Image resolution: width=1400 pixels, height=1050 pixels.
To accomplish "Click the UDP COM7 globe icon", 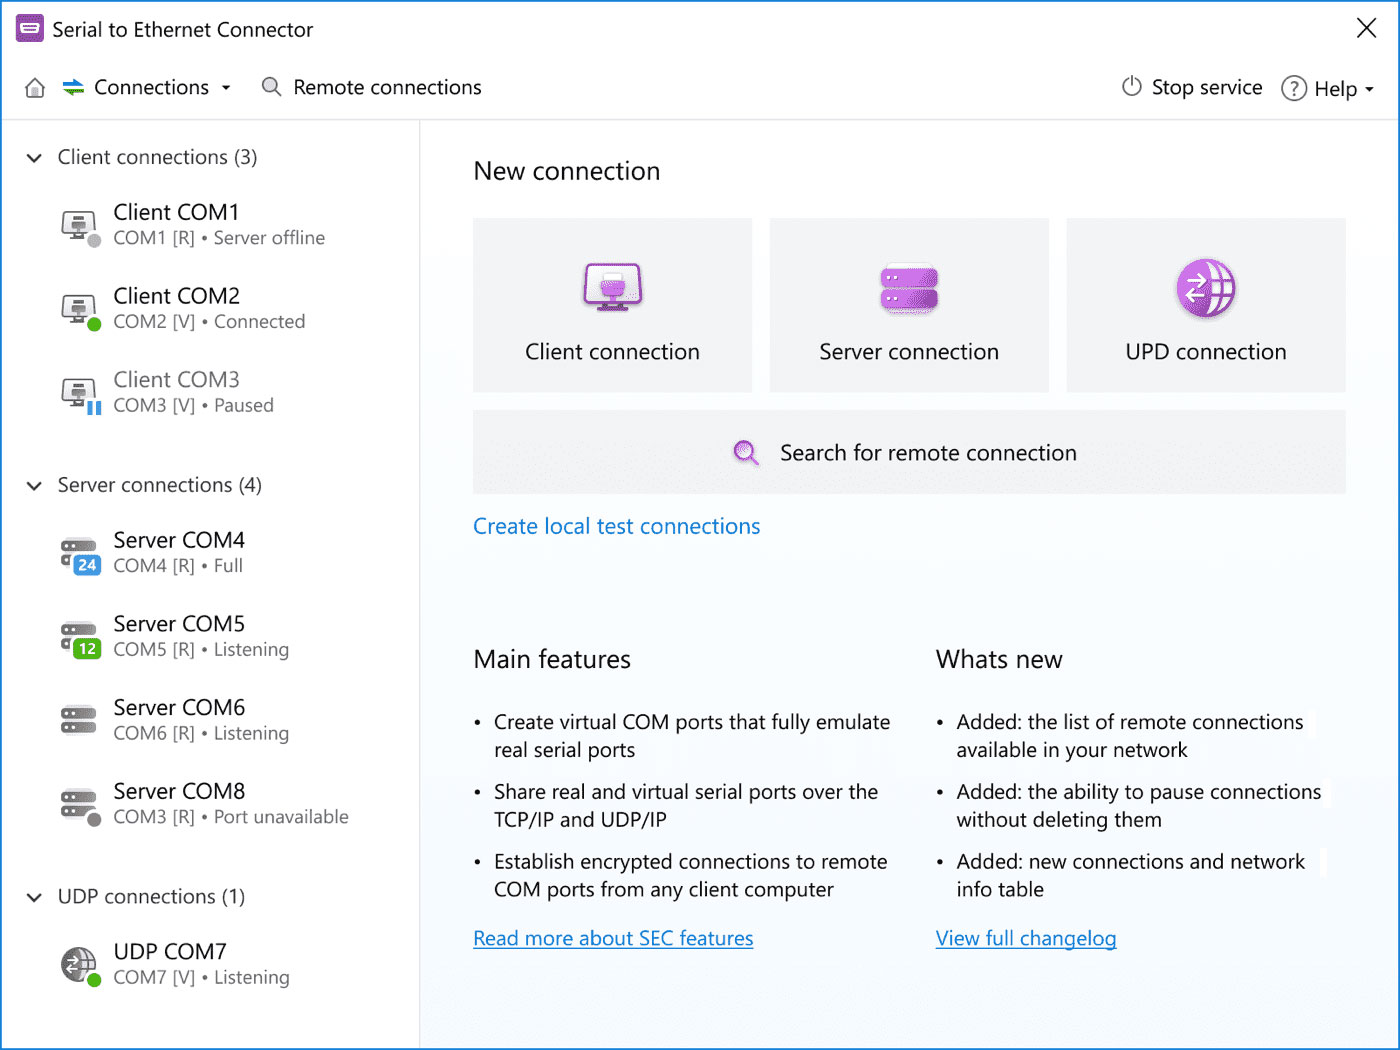I will [x=79, y=963].
